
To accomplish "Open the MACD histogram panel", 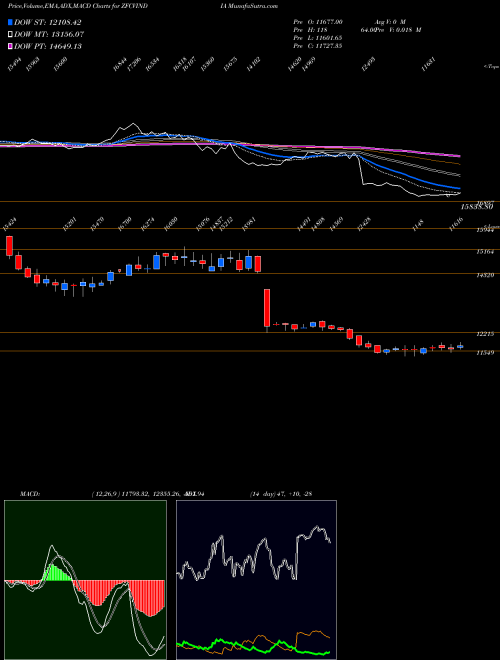I will pos(85,580).
